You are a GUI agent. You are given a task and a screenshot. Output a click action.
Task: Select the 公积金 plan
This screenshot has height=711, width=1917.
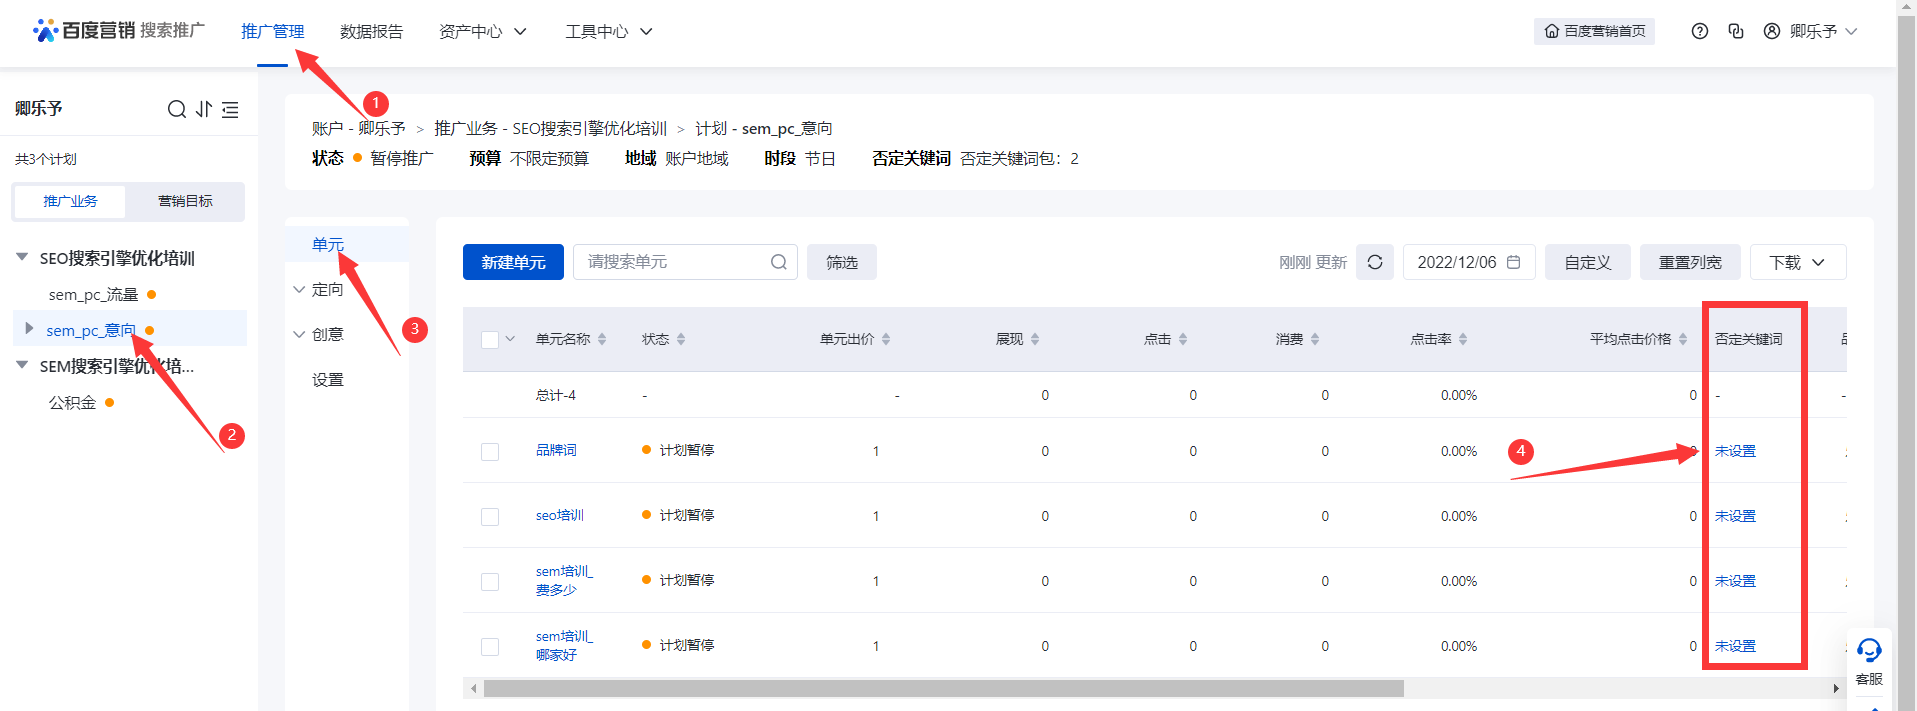coord(72,402)
